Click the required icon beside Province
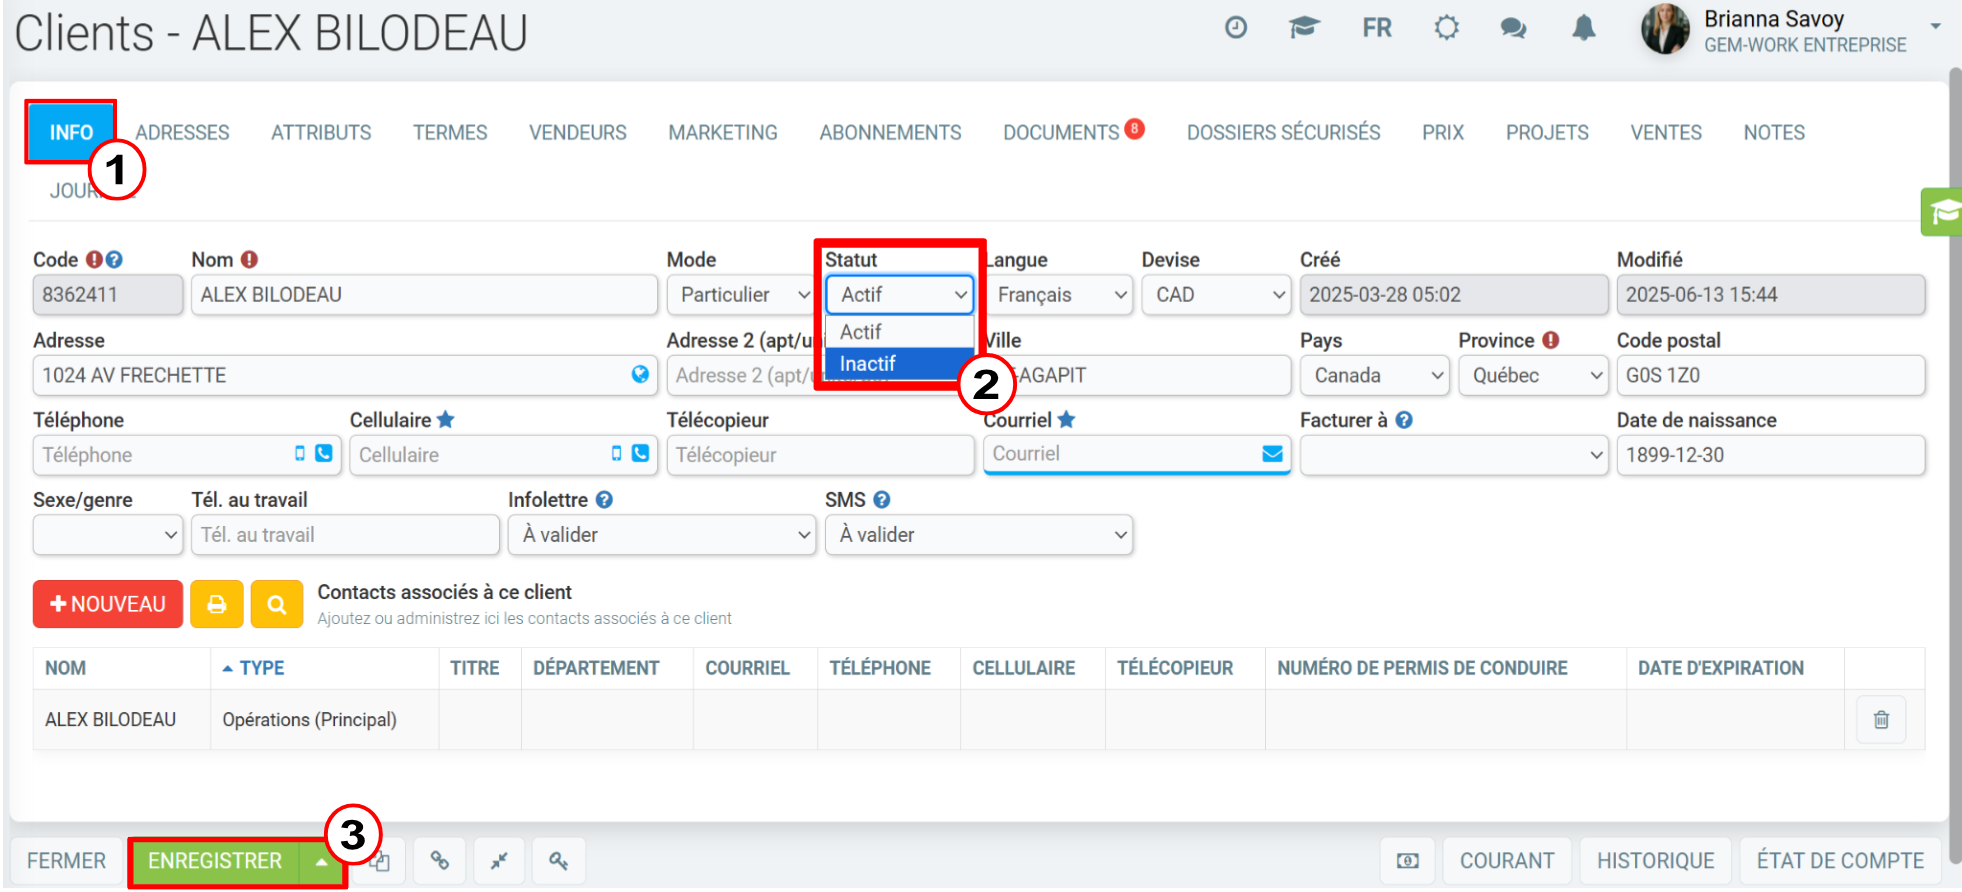 (1551, 340)
